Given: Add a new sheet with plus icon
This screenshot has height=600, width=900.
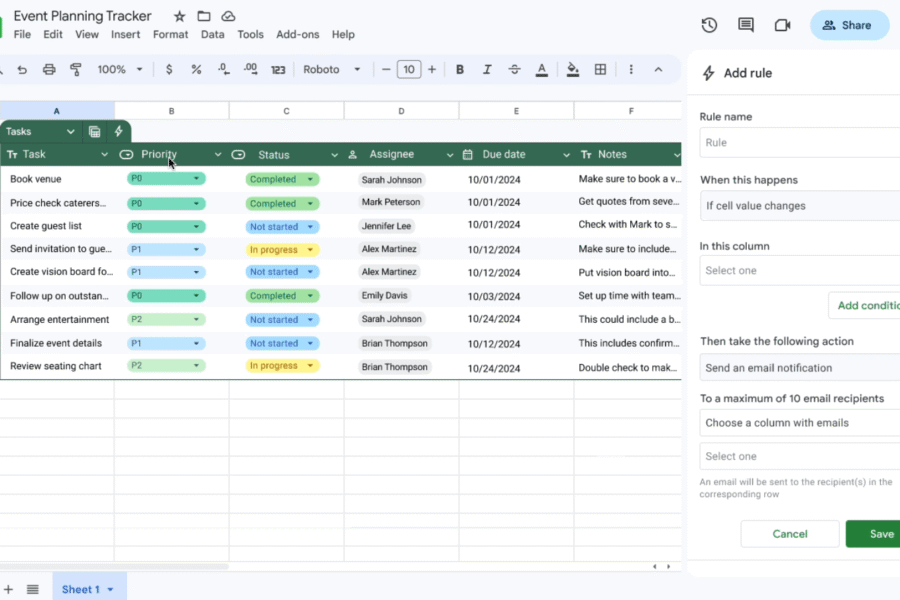Looking at the screenshot, I should pos(8,589).
